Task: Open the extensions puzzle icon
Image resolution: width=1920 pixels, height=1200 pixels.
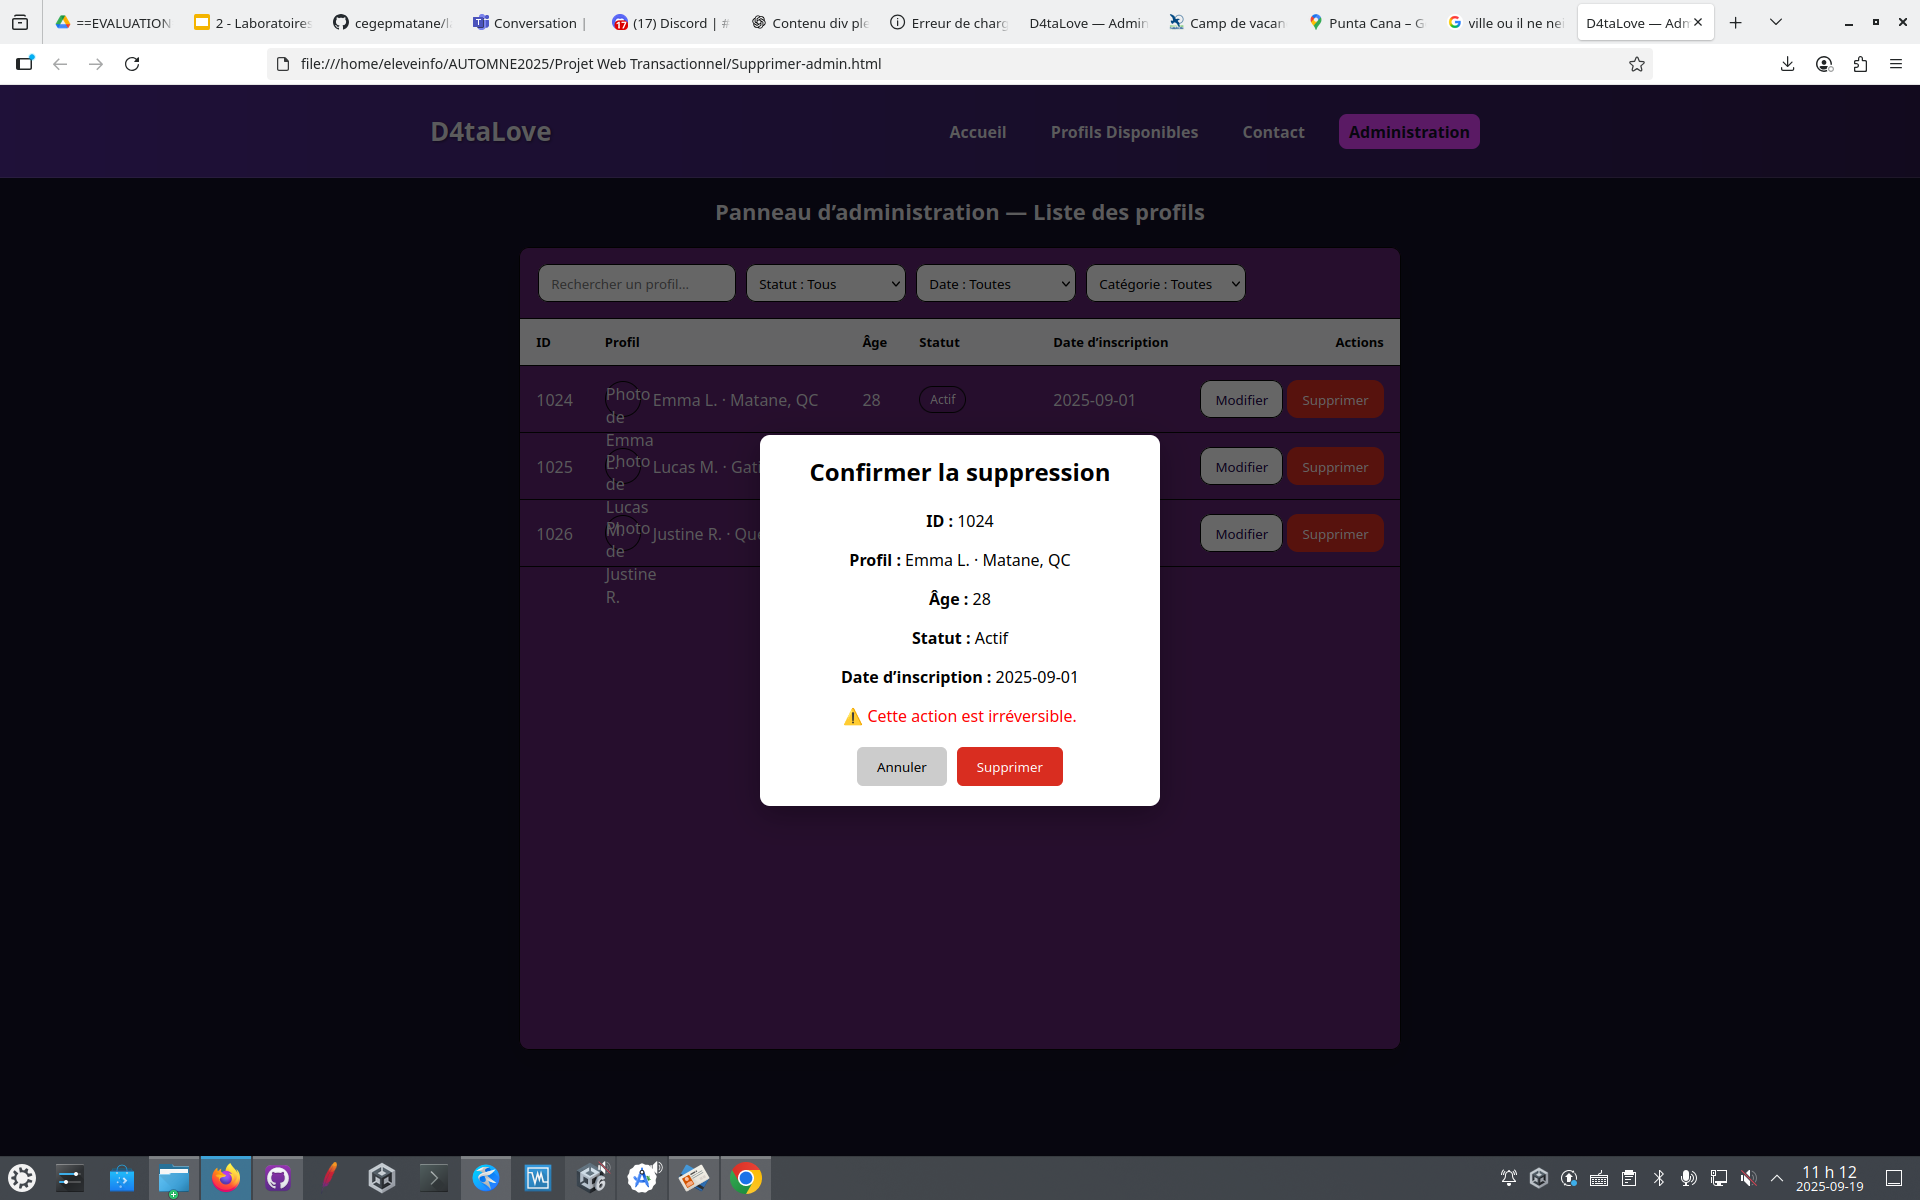Action: pyautogui.click(x=1860, y=64)
